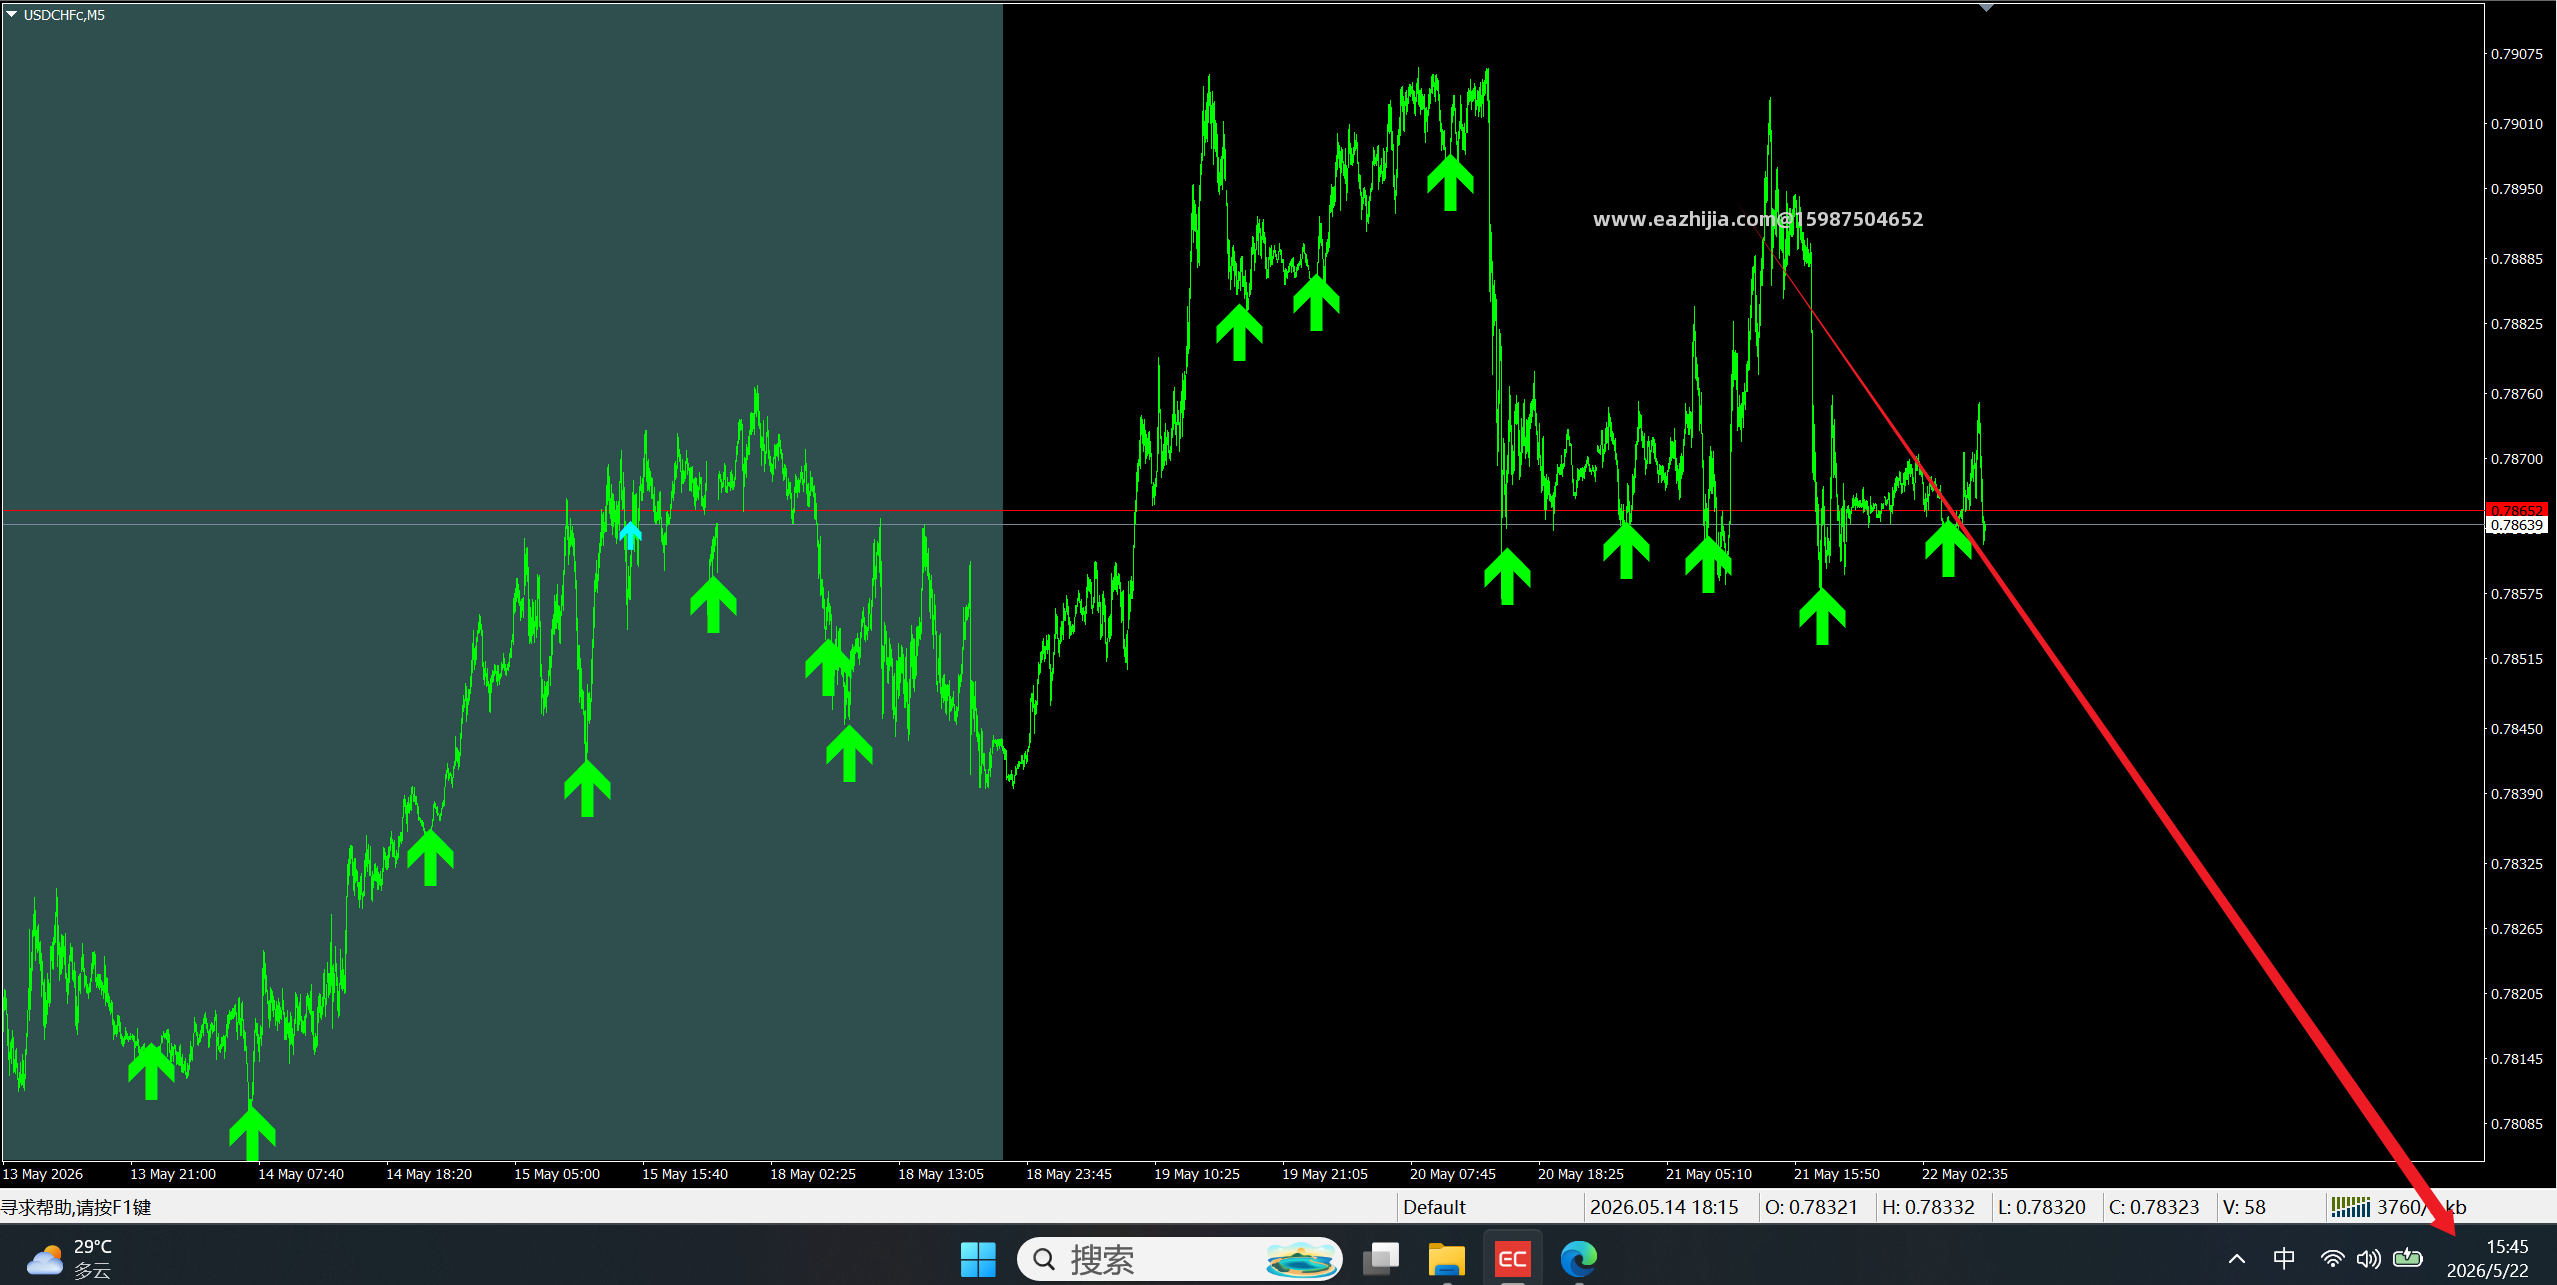Click the F1 help hint in status bar
The width and height of the screenshot is (2557, 1285).
pyautogui.click(x=76, y=1207)
